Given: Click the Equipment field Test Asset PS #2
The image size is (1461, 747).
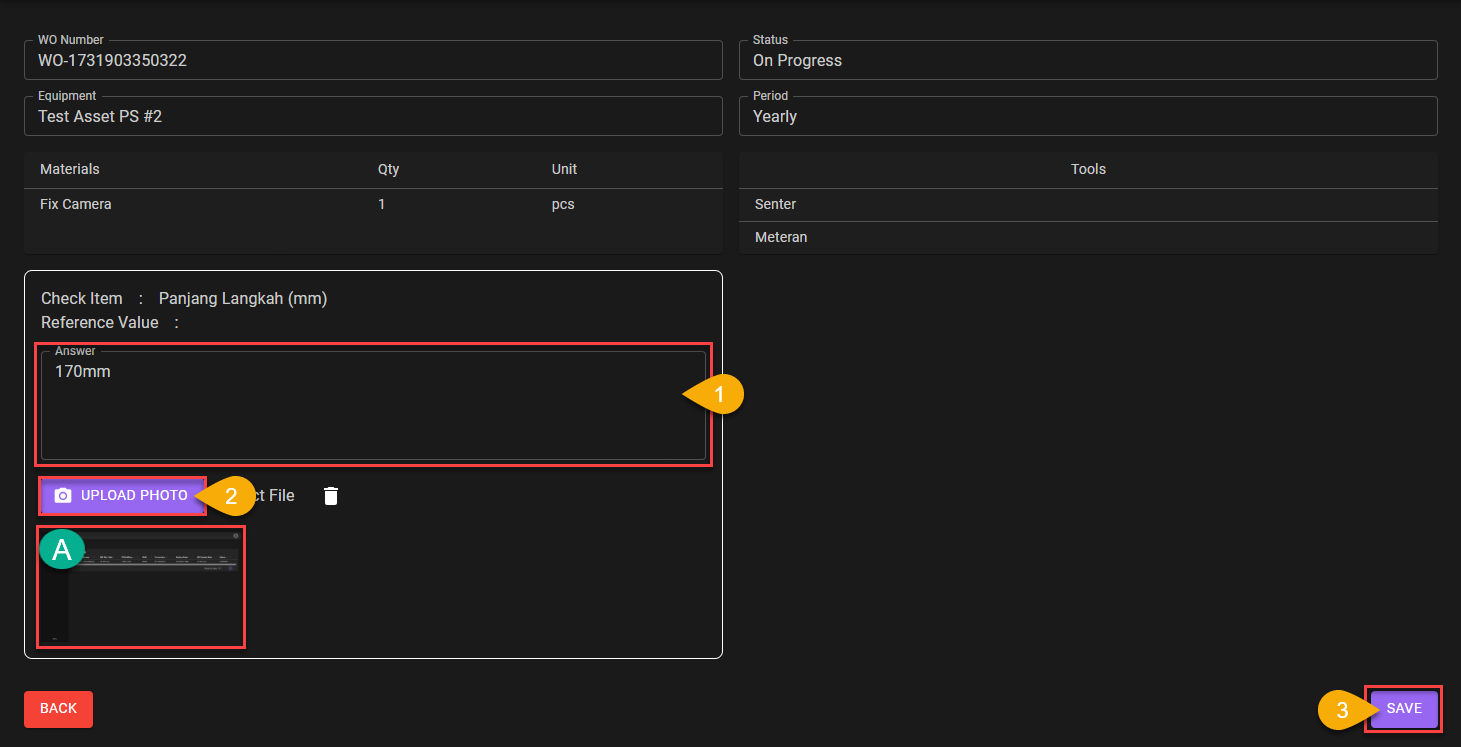Looking at the screenshot, I should tap(372, 116).
